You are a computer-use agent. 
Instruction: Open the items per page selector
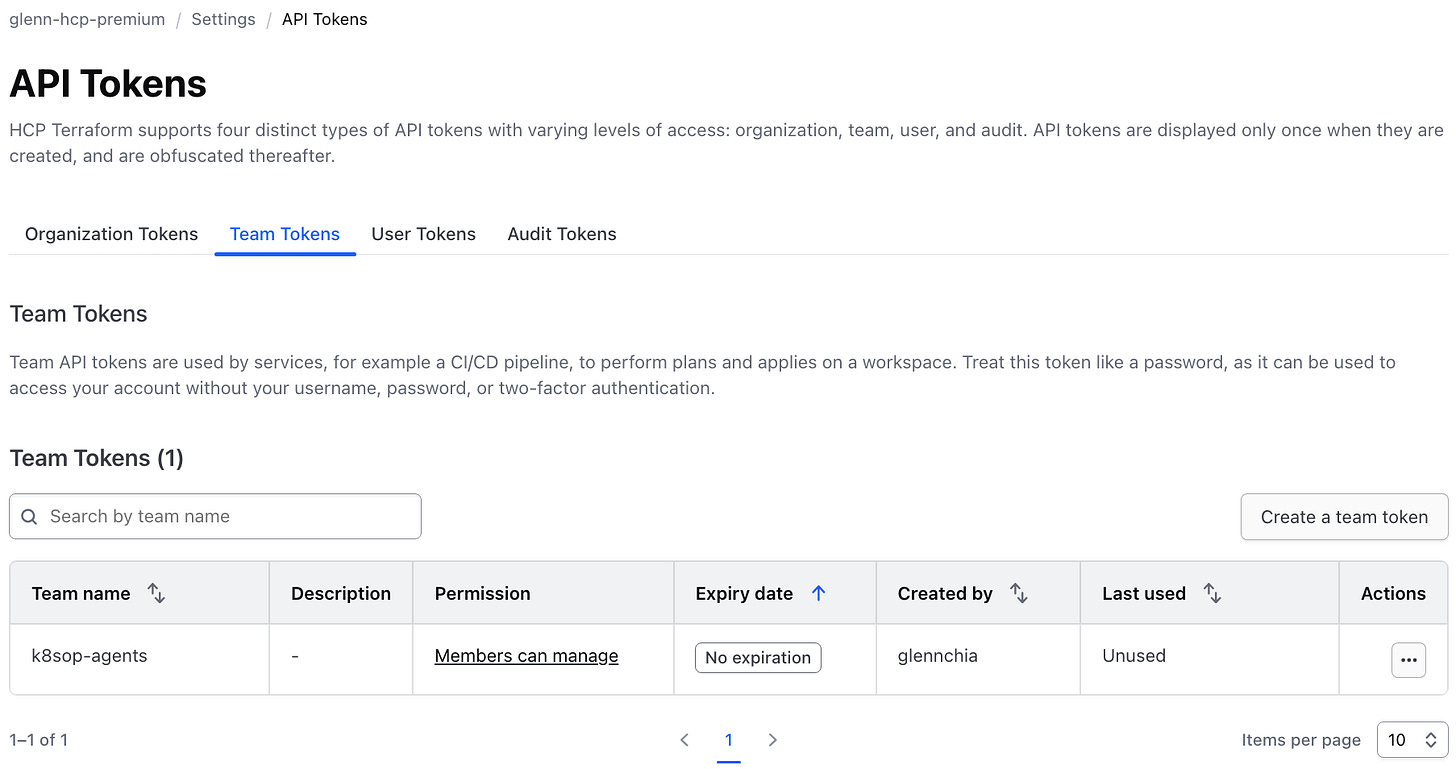point(1411,739)
